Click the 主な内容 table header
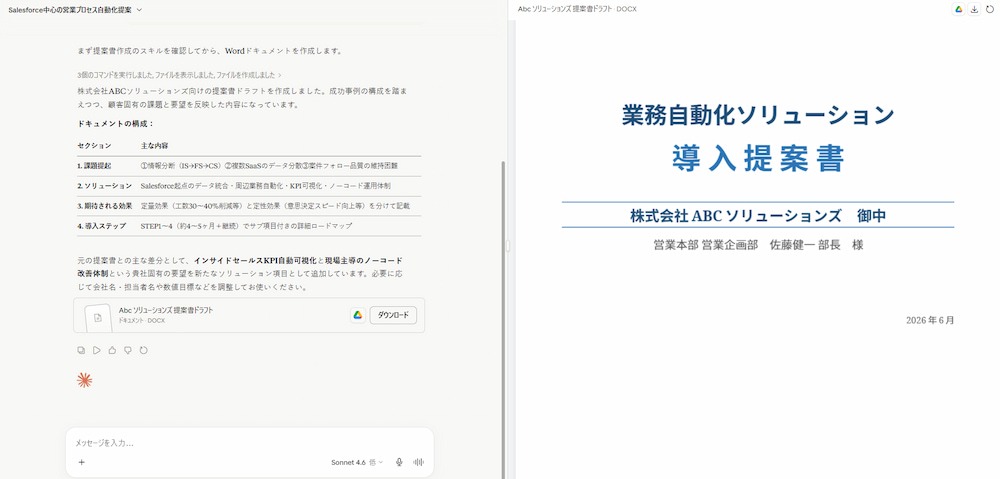Viewport: 1000px width, 479px height. [x=154, y=146]
